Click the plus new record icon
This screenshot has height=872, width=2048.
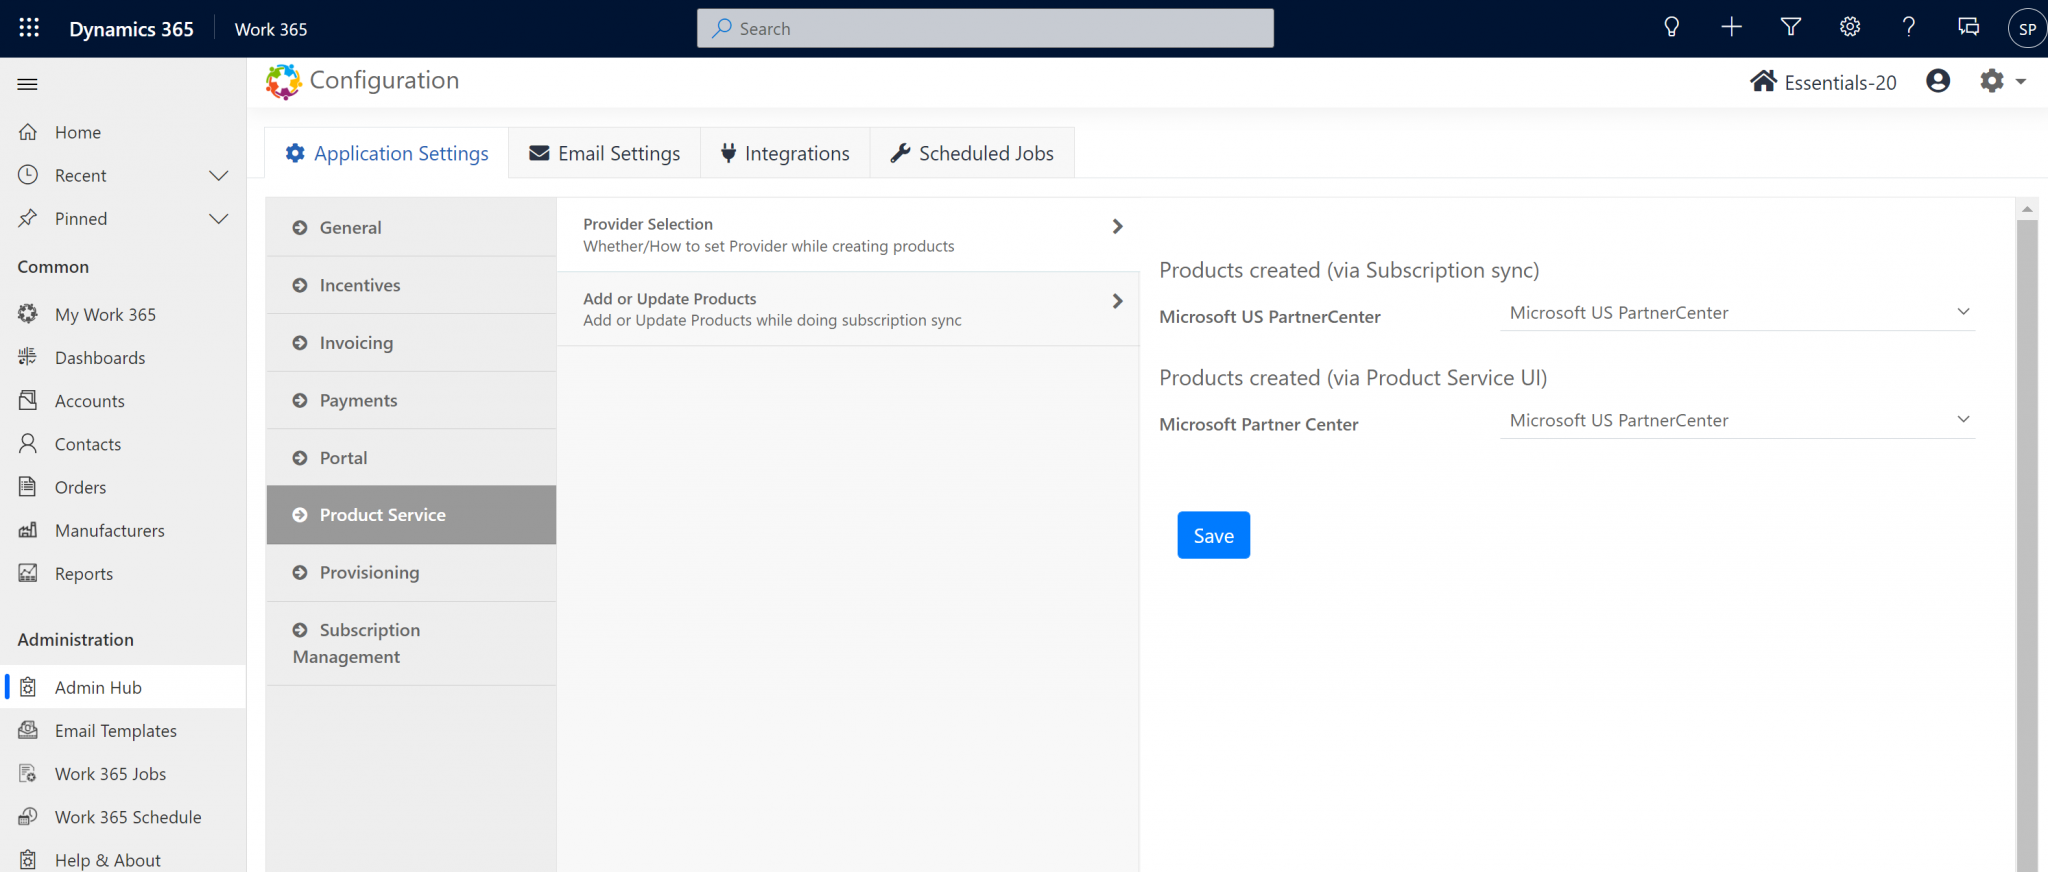(1731, 28)
